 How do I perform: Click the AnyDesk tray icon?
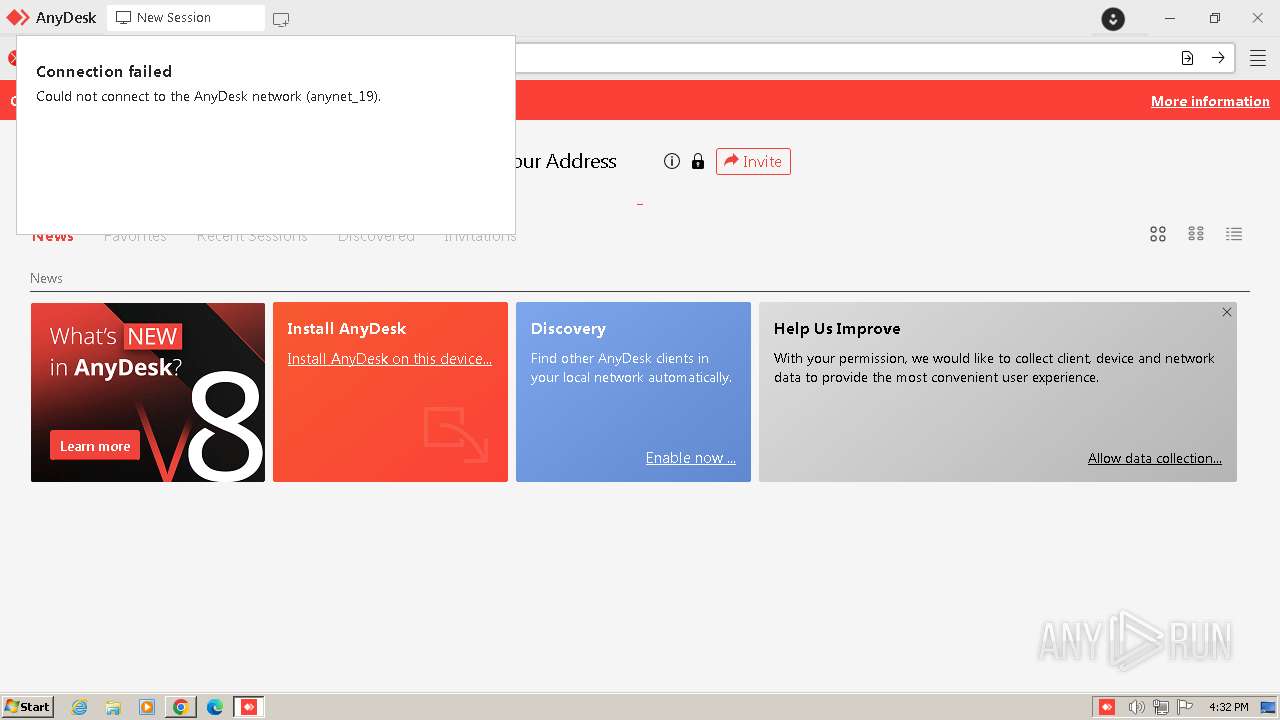coord(1107,707)
